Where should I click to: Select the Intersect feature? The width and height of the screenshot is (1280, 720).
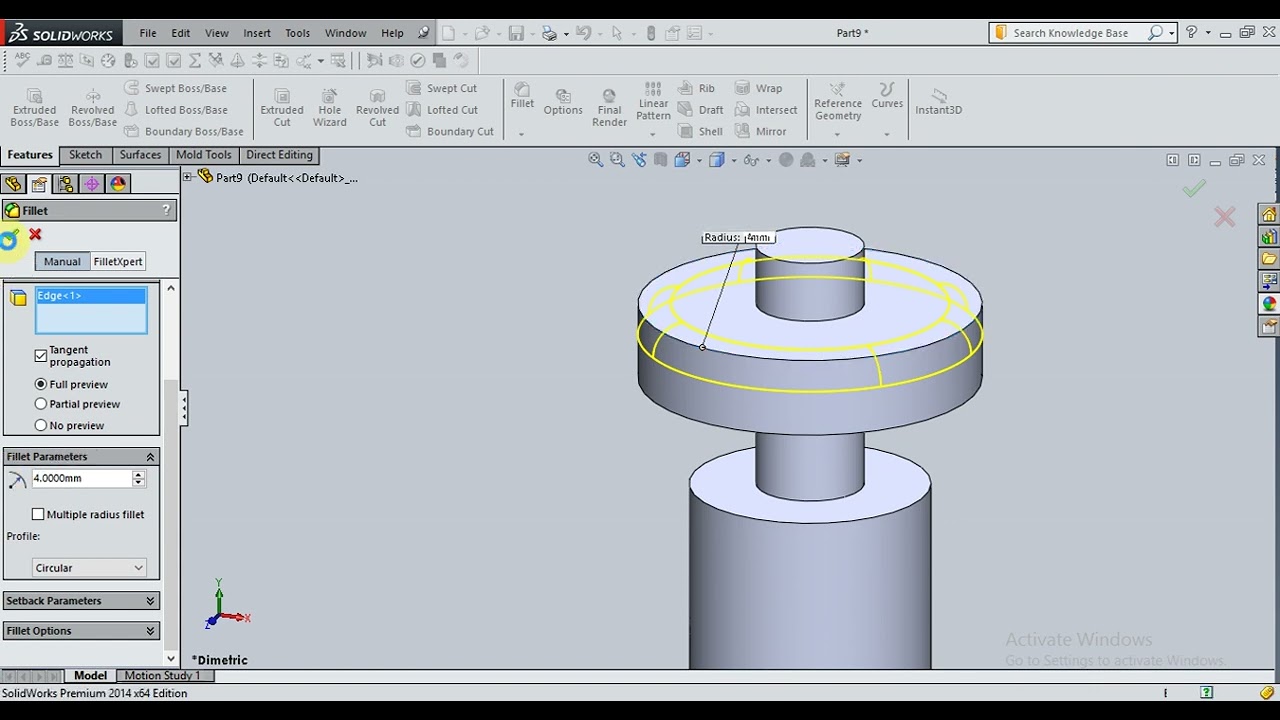pos(766,110)
